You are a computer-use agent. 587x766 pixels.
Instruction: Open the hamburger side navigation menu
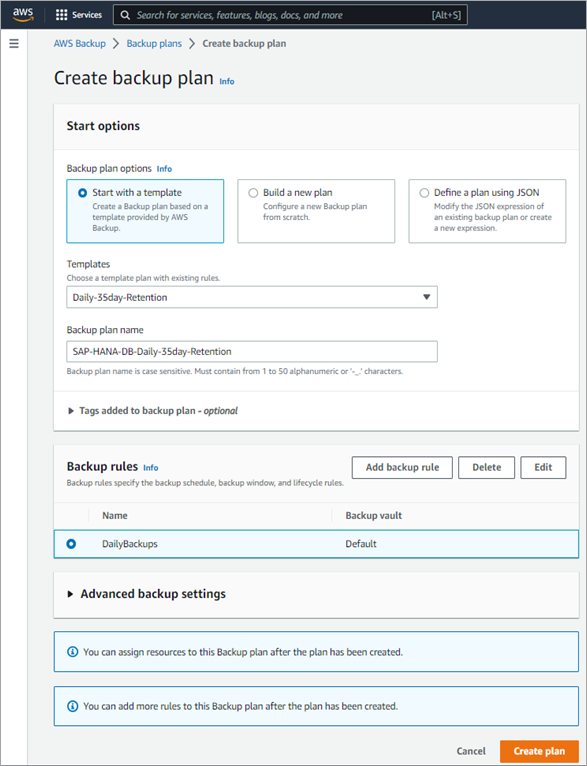coord(14,43)
